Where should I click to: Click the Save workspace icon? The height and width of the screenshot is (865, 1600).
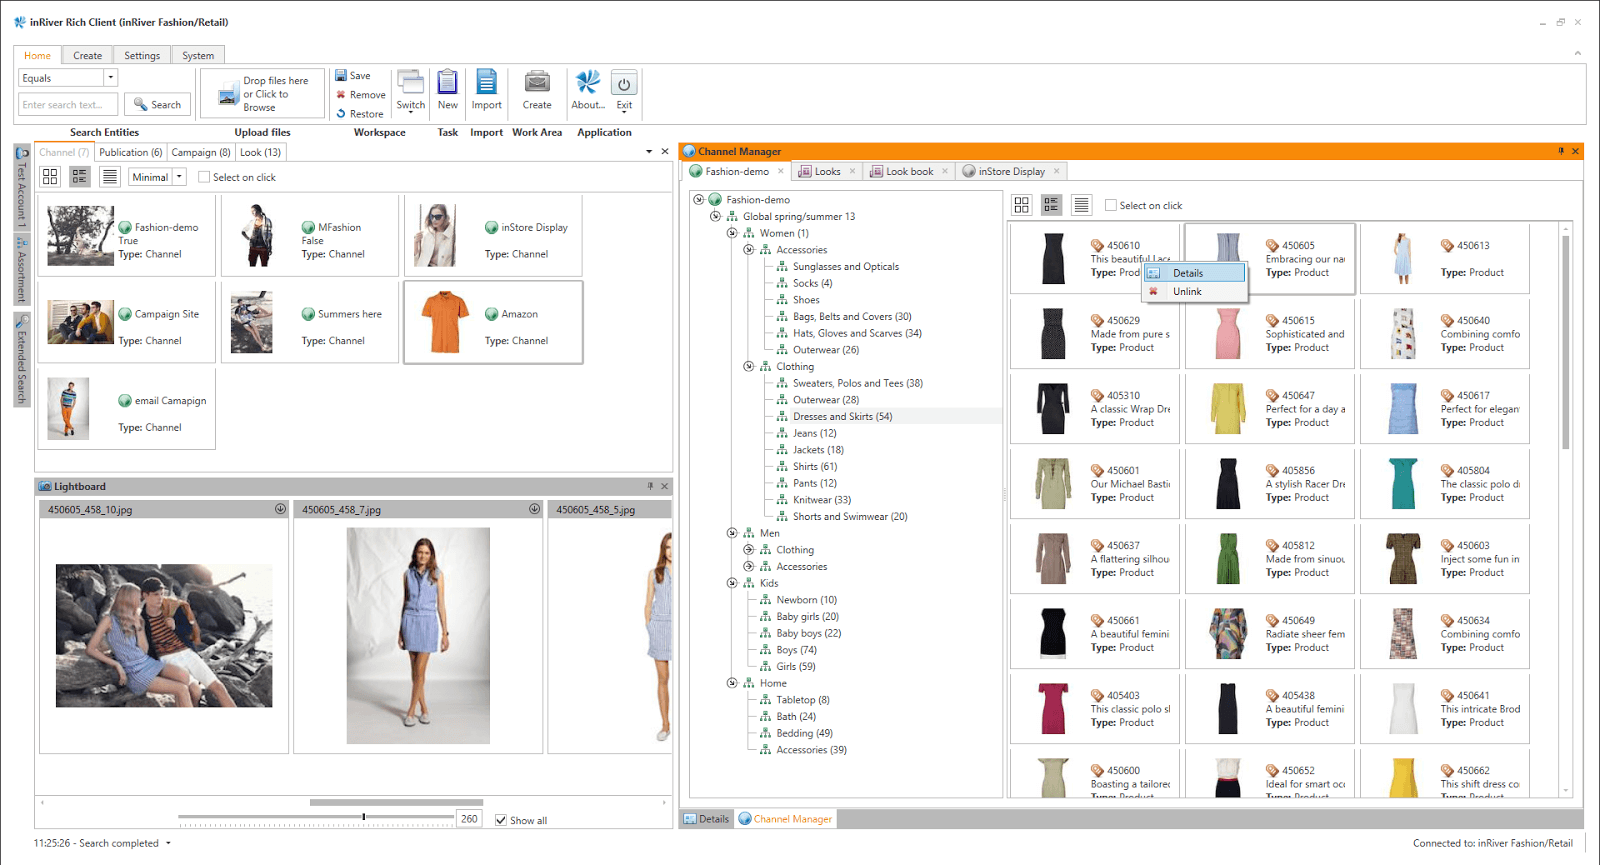tap(353, 76)
